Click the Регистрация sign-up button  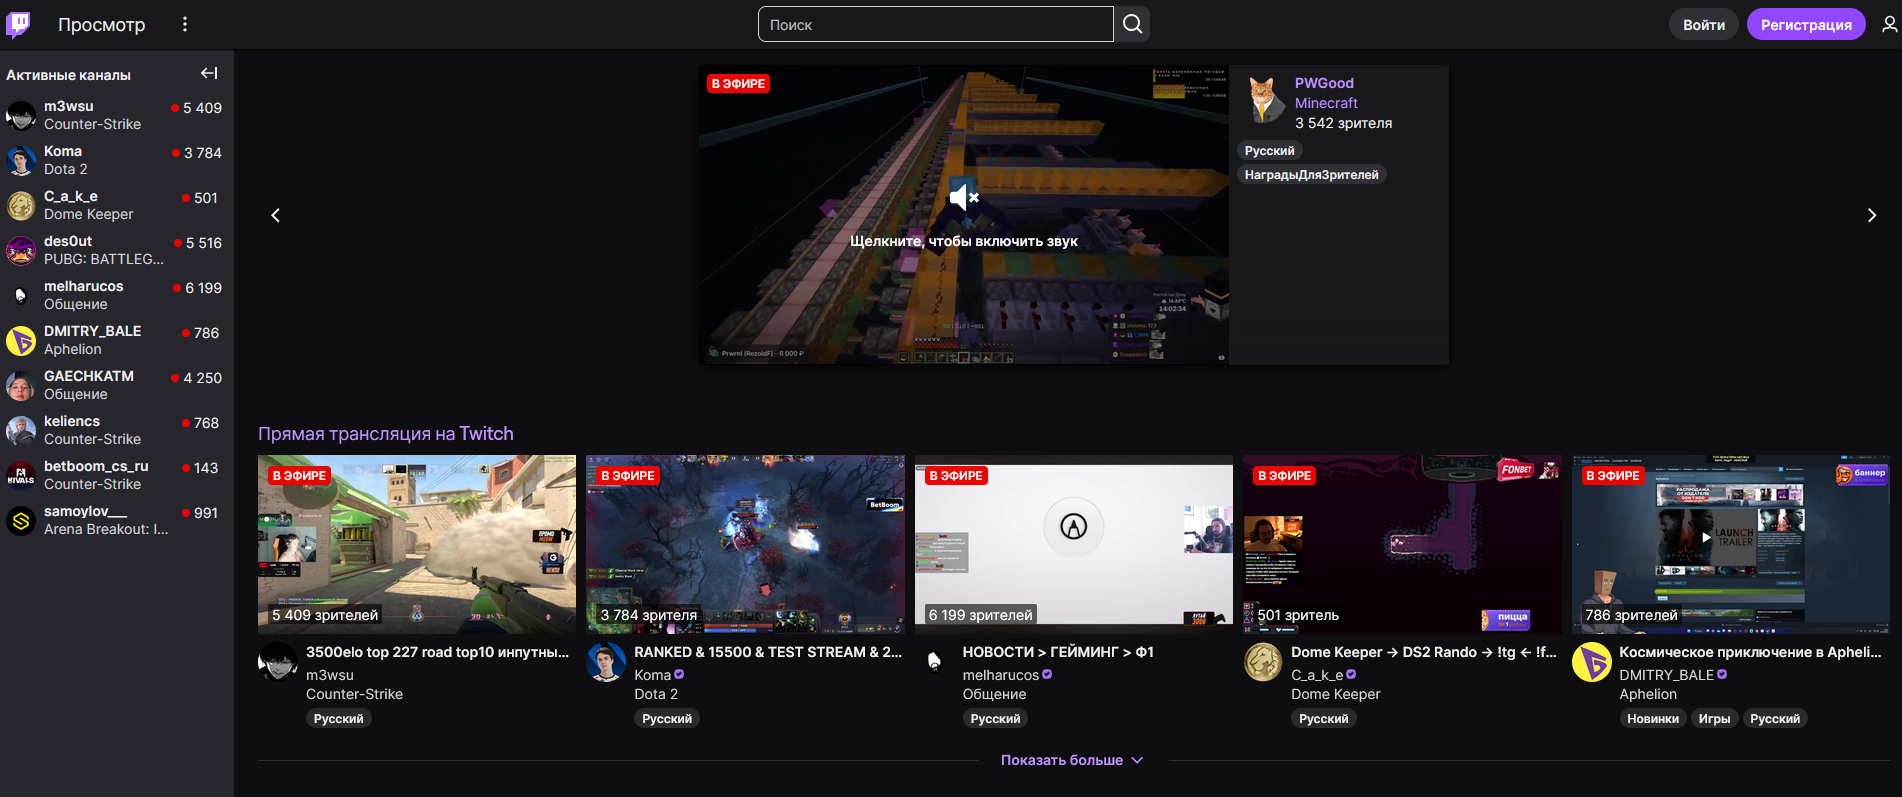[1806, 25]
